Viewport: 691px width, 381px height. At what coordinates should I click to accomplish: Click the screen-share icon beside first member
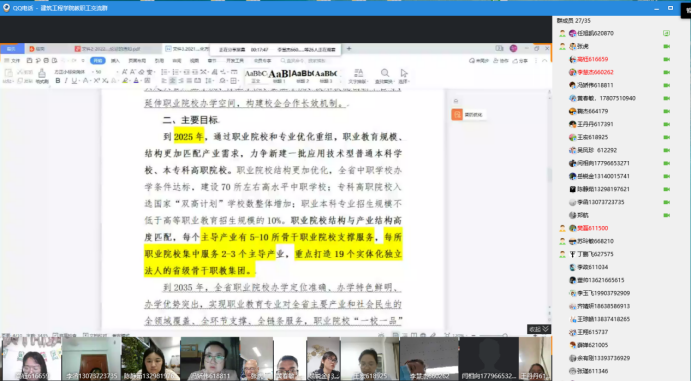coord(666,33)
